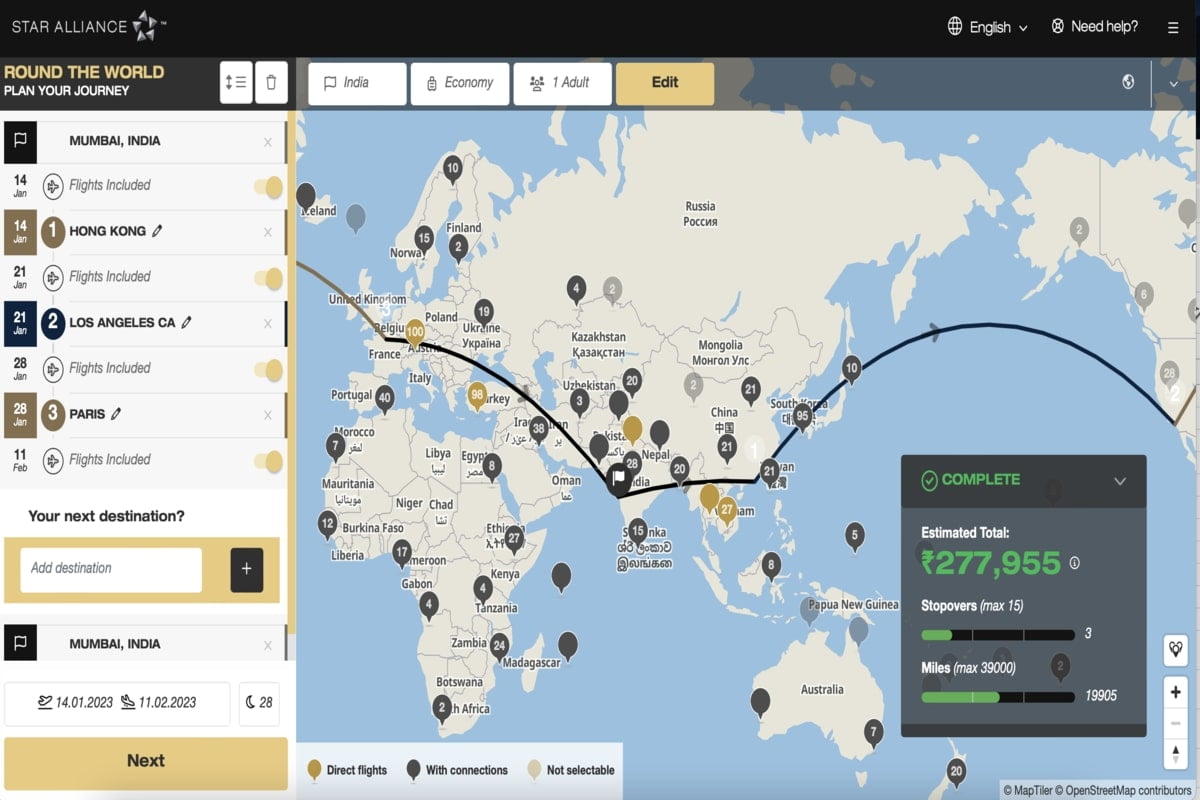Click the info icon beside the estimated total
The height and width of the screenshot is (800, 1200).
[1075, 563]
